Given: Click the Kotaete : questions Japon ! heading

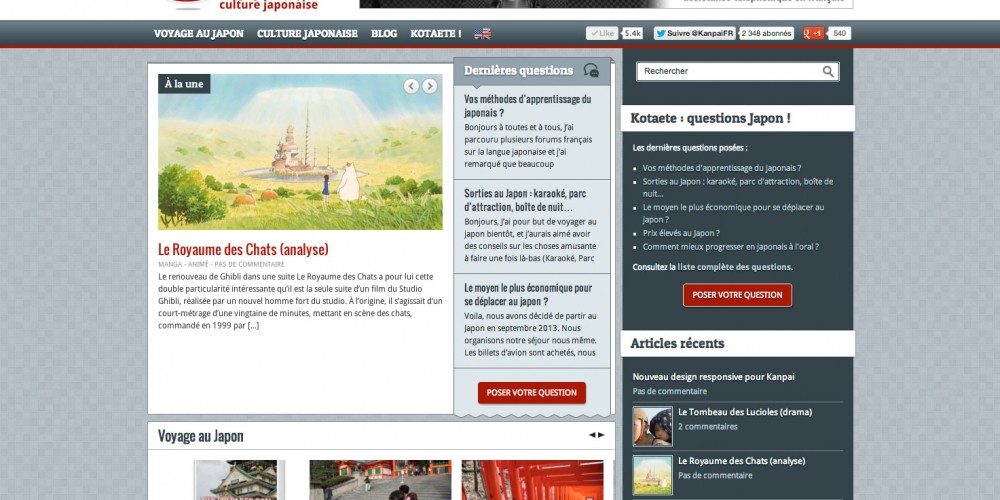Looking at the screenshot, I should click(x=710, y=118).
